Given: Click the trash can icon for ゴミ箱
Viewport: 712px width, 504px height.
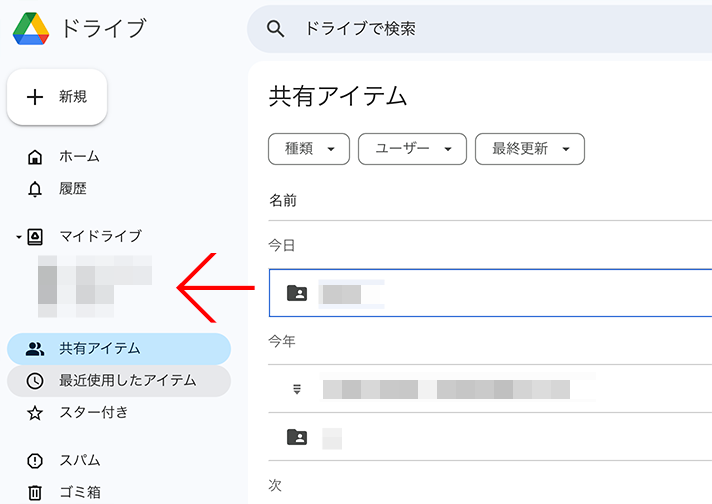Looking at the screenshot, I should 35,492.
